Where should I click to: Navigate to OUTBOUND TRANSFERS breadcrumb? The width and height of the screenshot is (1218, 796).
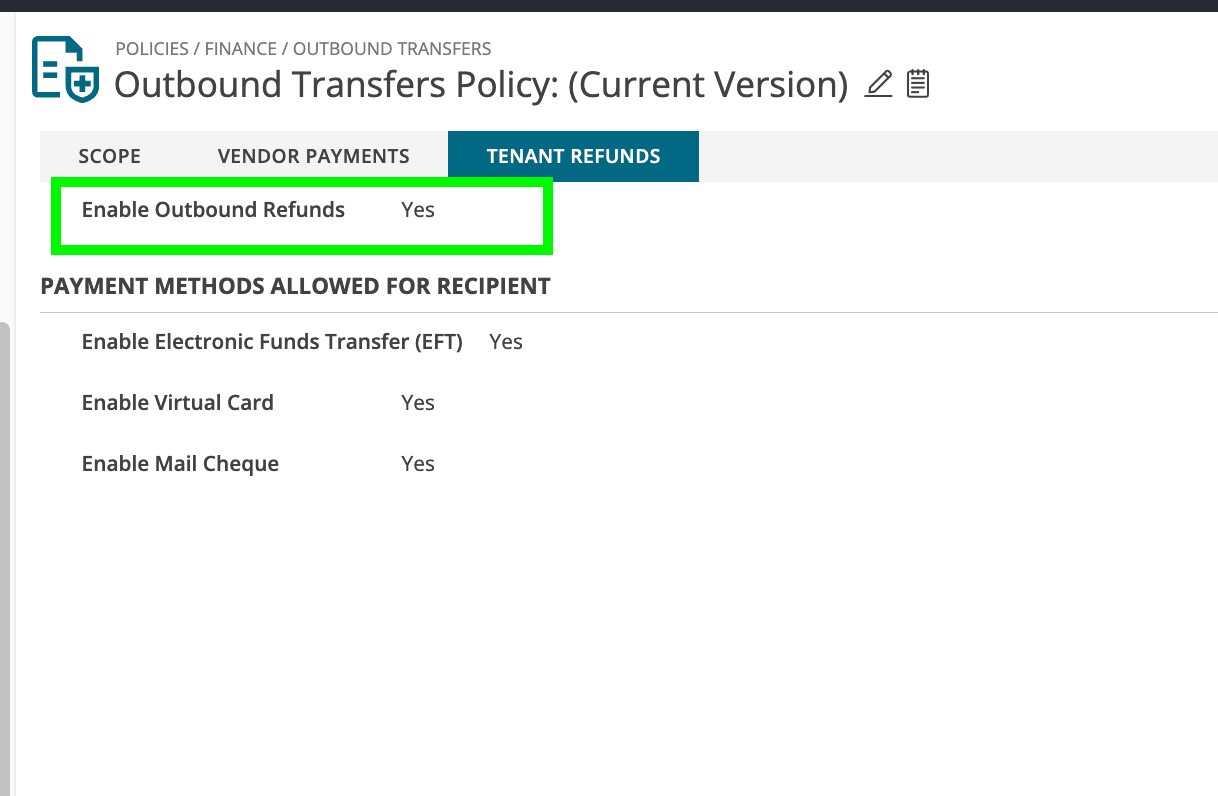[x=392, y=48]
